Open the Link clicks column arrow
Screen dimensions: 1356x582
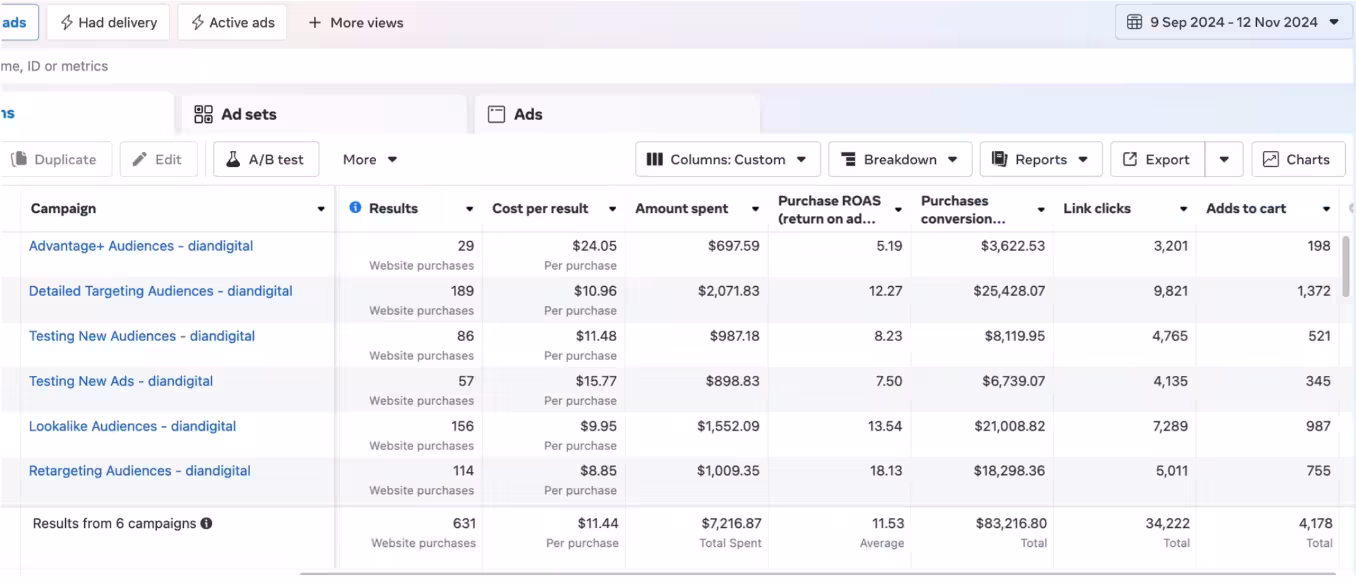(1184, 209)
